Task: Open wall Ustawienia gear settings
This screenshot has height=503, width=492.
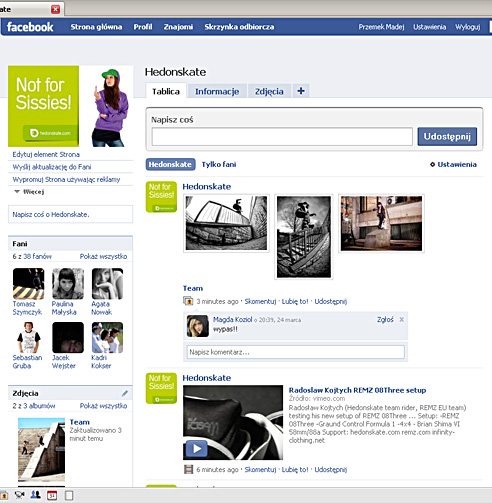Action: [x=453, y=164]
